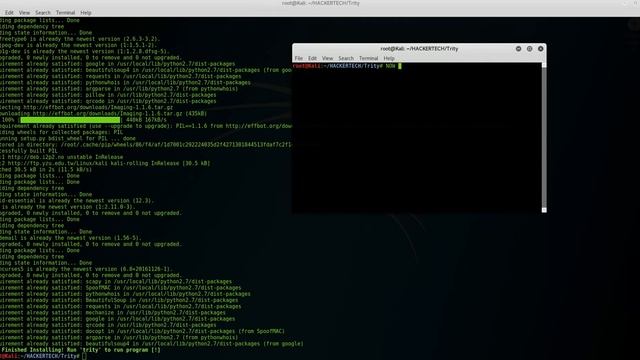Click the 'SpoofMAC' requirement satisfied line
This screenshot has width=640, height=360.
(120, 288)
